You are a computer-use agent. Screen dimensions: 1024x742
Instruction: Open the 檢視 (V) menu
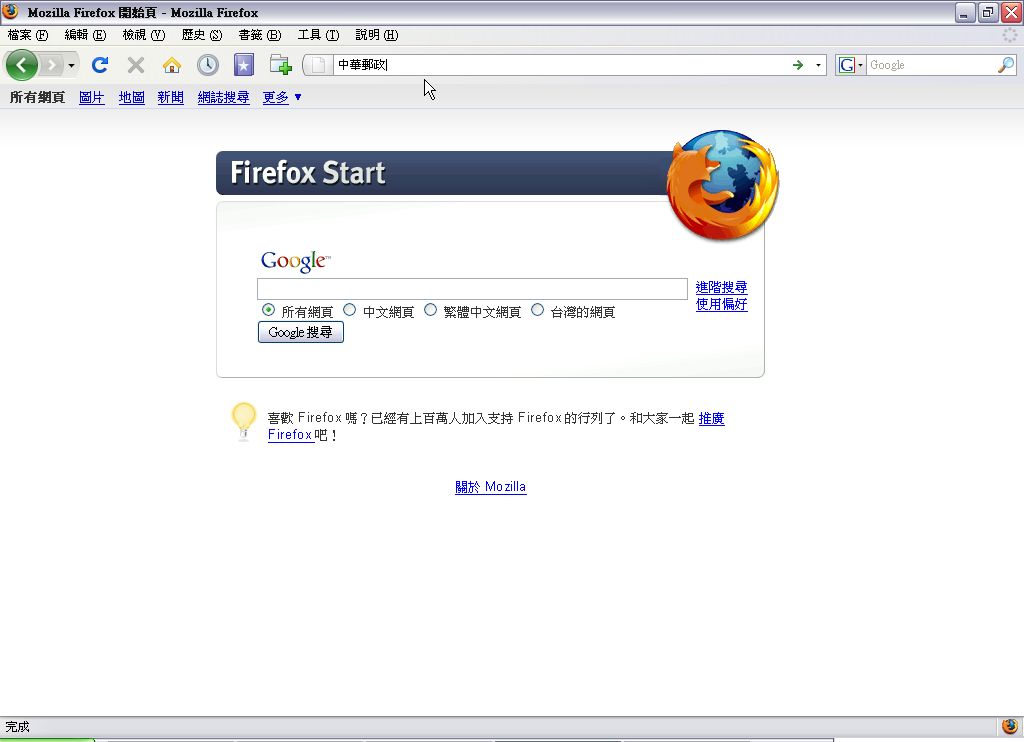click(144, 35)
